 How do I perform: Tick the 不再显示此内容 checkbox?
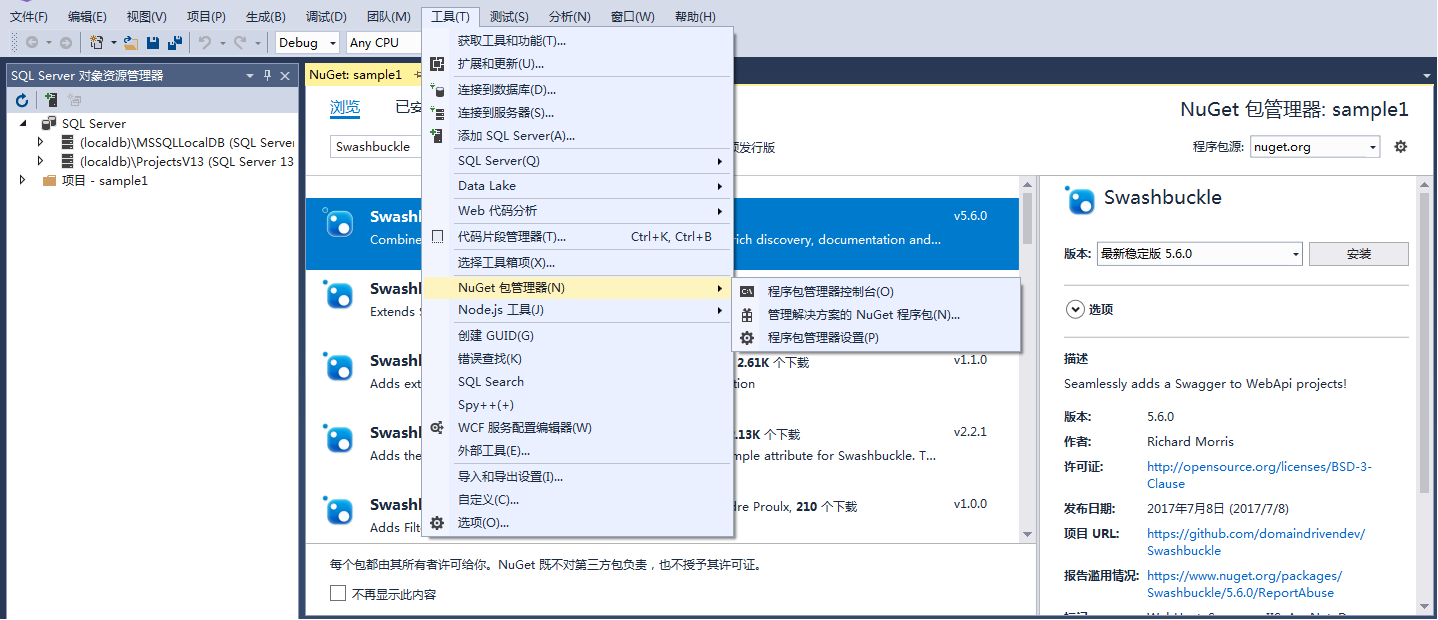(x=338, y=594)
